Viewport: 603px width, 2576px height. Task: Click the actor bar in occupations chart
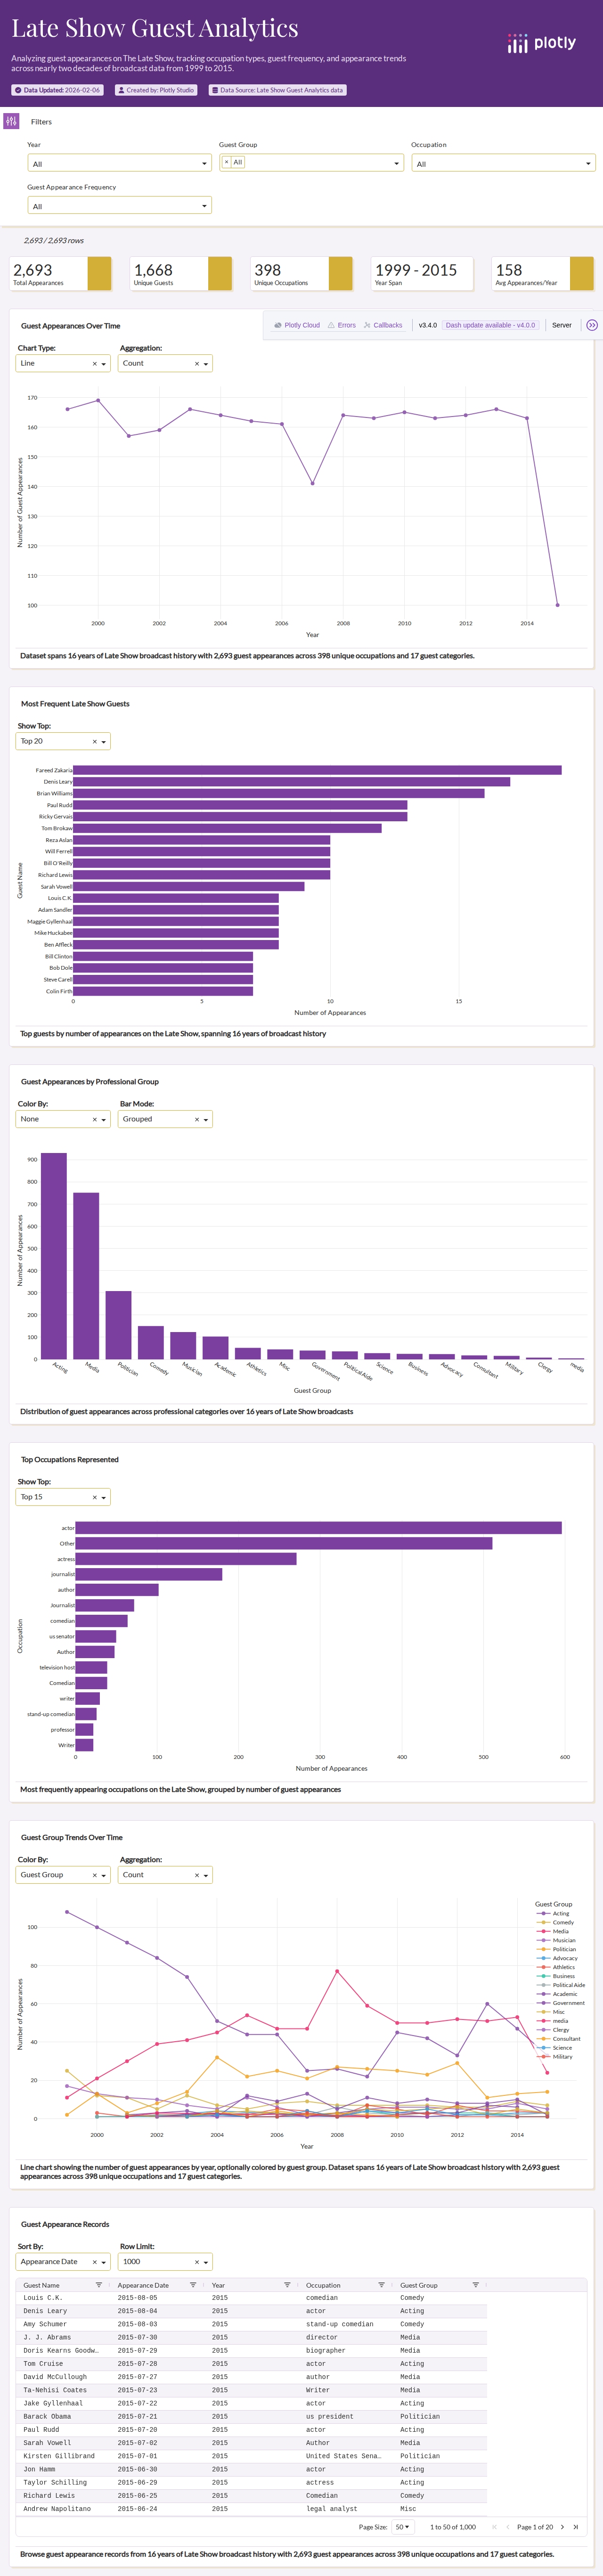click(x=318, y=1528)
